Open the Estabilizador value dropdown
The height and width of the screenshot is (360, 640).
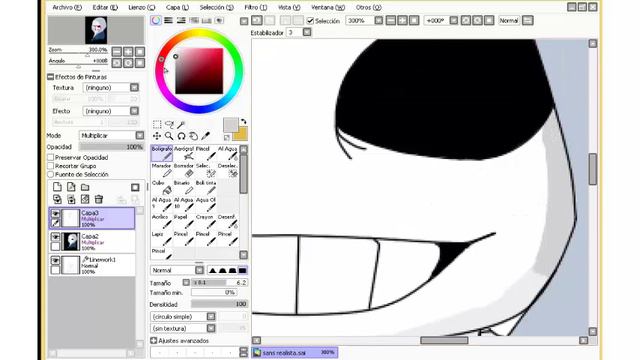pyautogui.click(x=307, y=32)
